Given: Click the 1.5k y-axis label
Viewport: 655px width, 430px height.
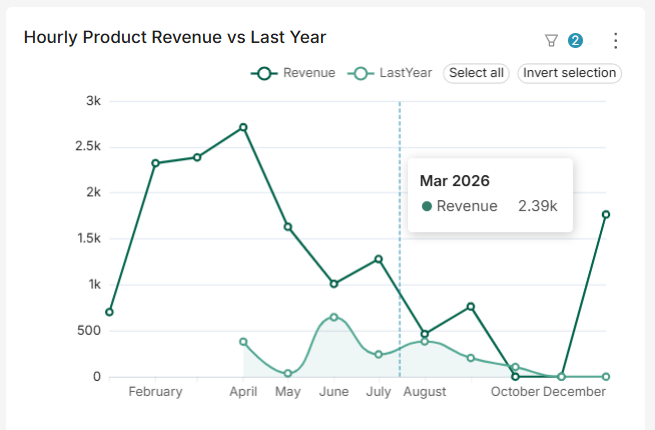Looking at the screenshot, I should (89, 238).
